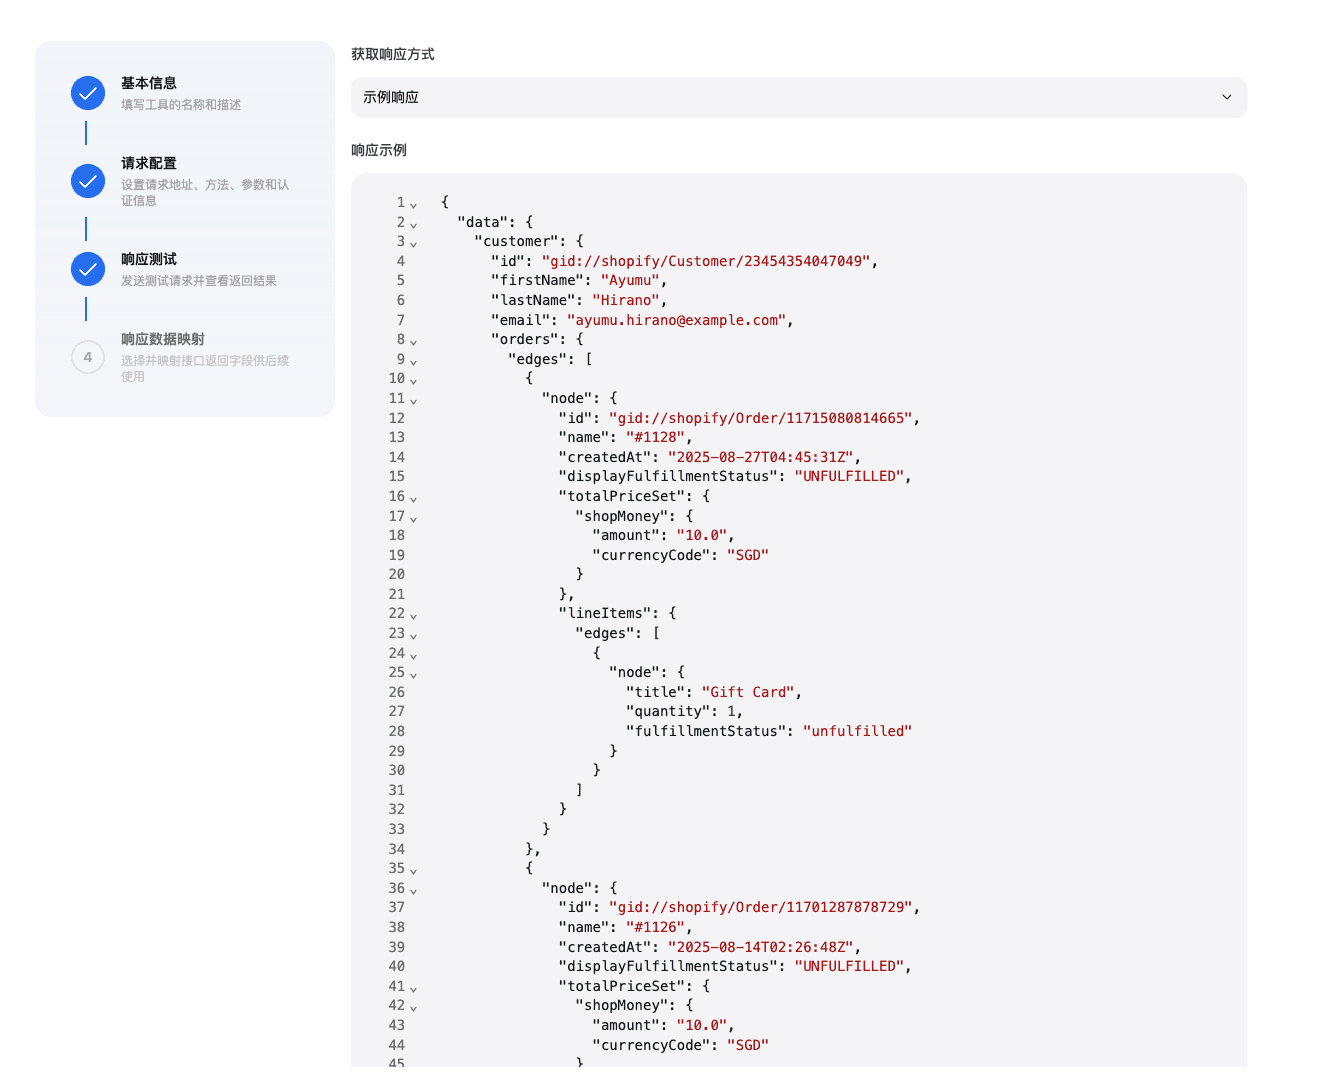
Task: Click the amount "10.0" on line 18
Action: pos(702,535)
